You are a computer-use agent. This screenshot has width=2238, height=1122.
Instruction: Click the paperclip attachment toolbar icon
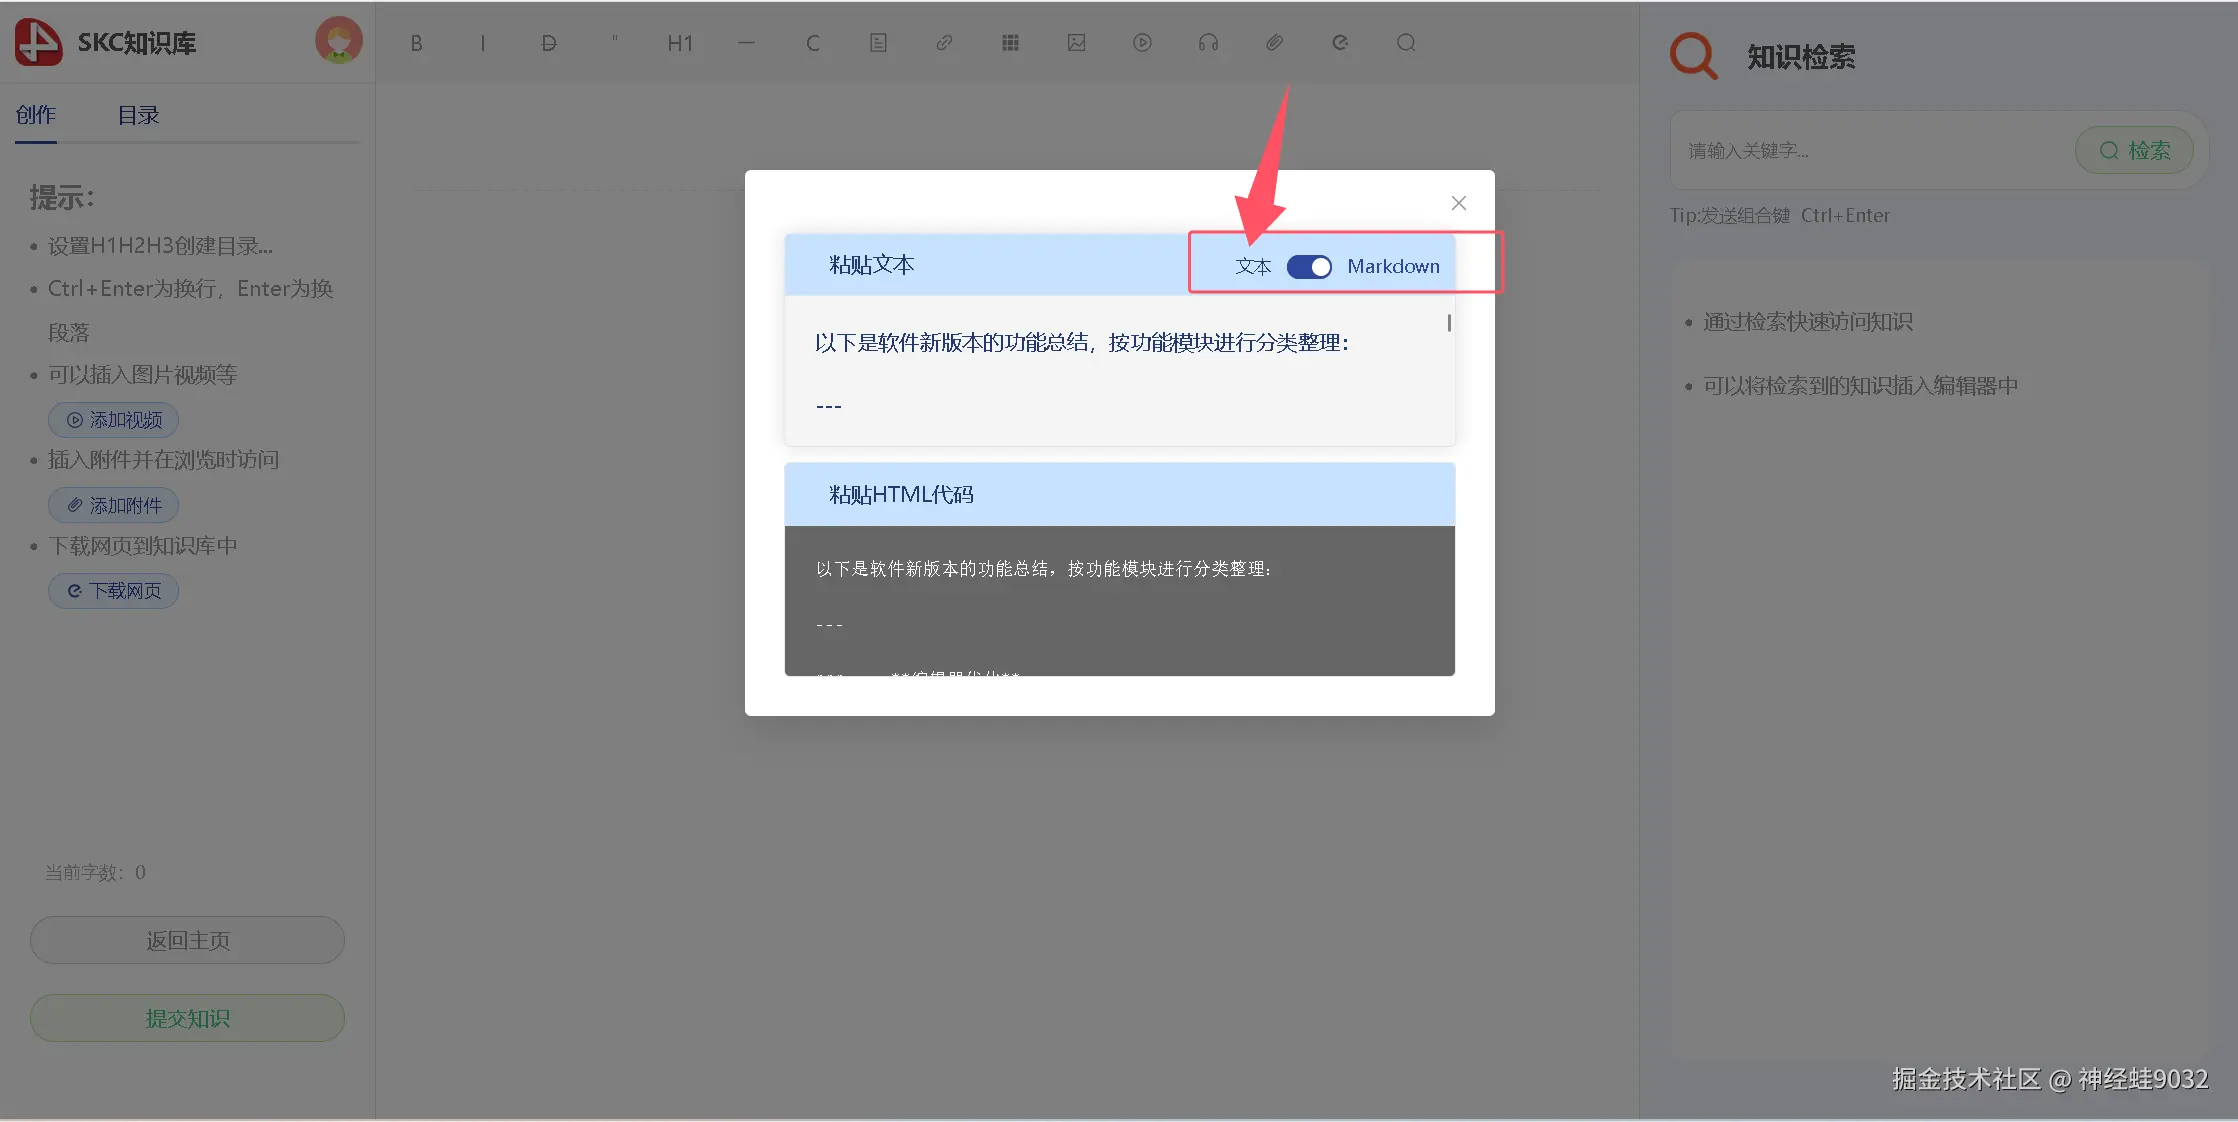pyautogui.click(x=1274, y=43)
